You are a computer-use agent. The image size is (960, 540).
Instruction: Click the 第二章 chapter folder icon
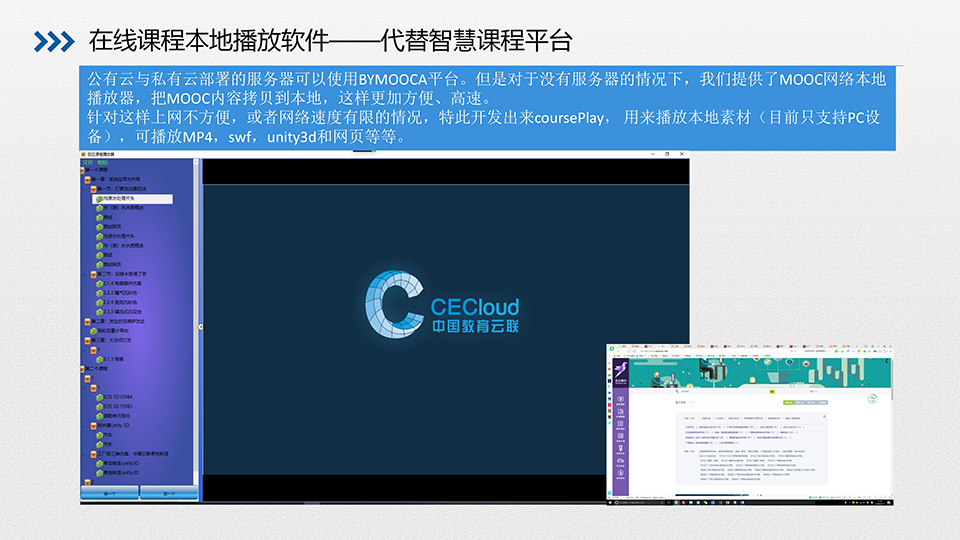tap(88, 321)
